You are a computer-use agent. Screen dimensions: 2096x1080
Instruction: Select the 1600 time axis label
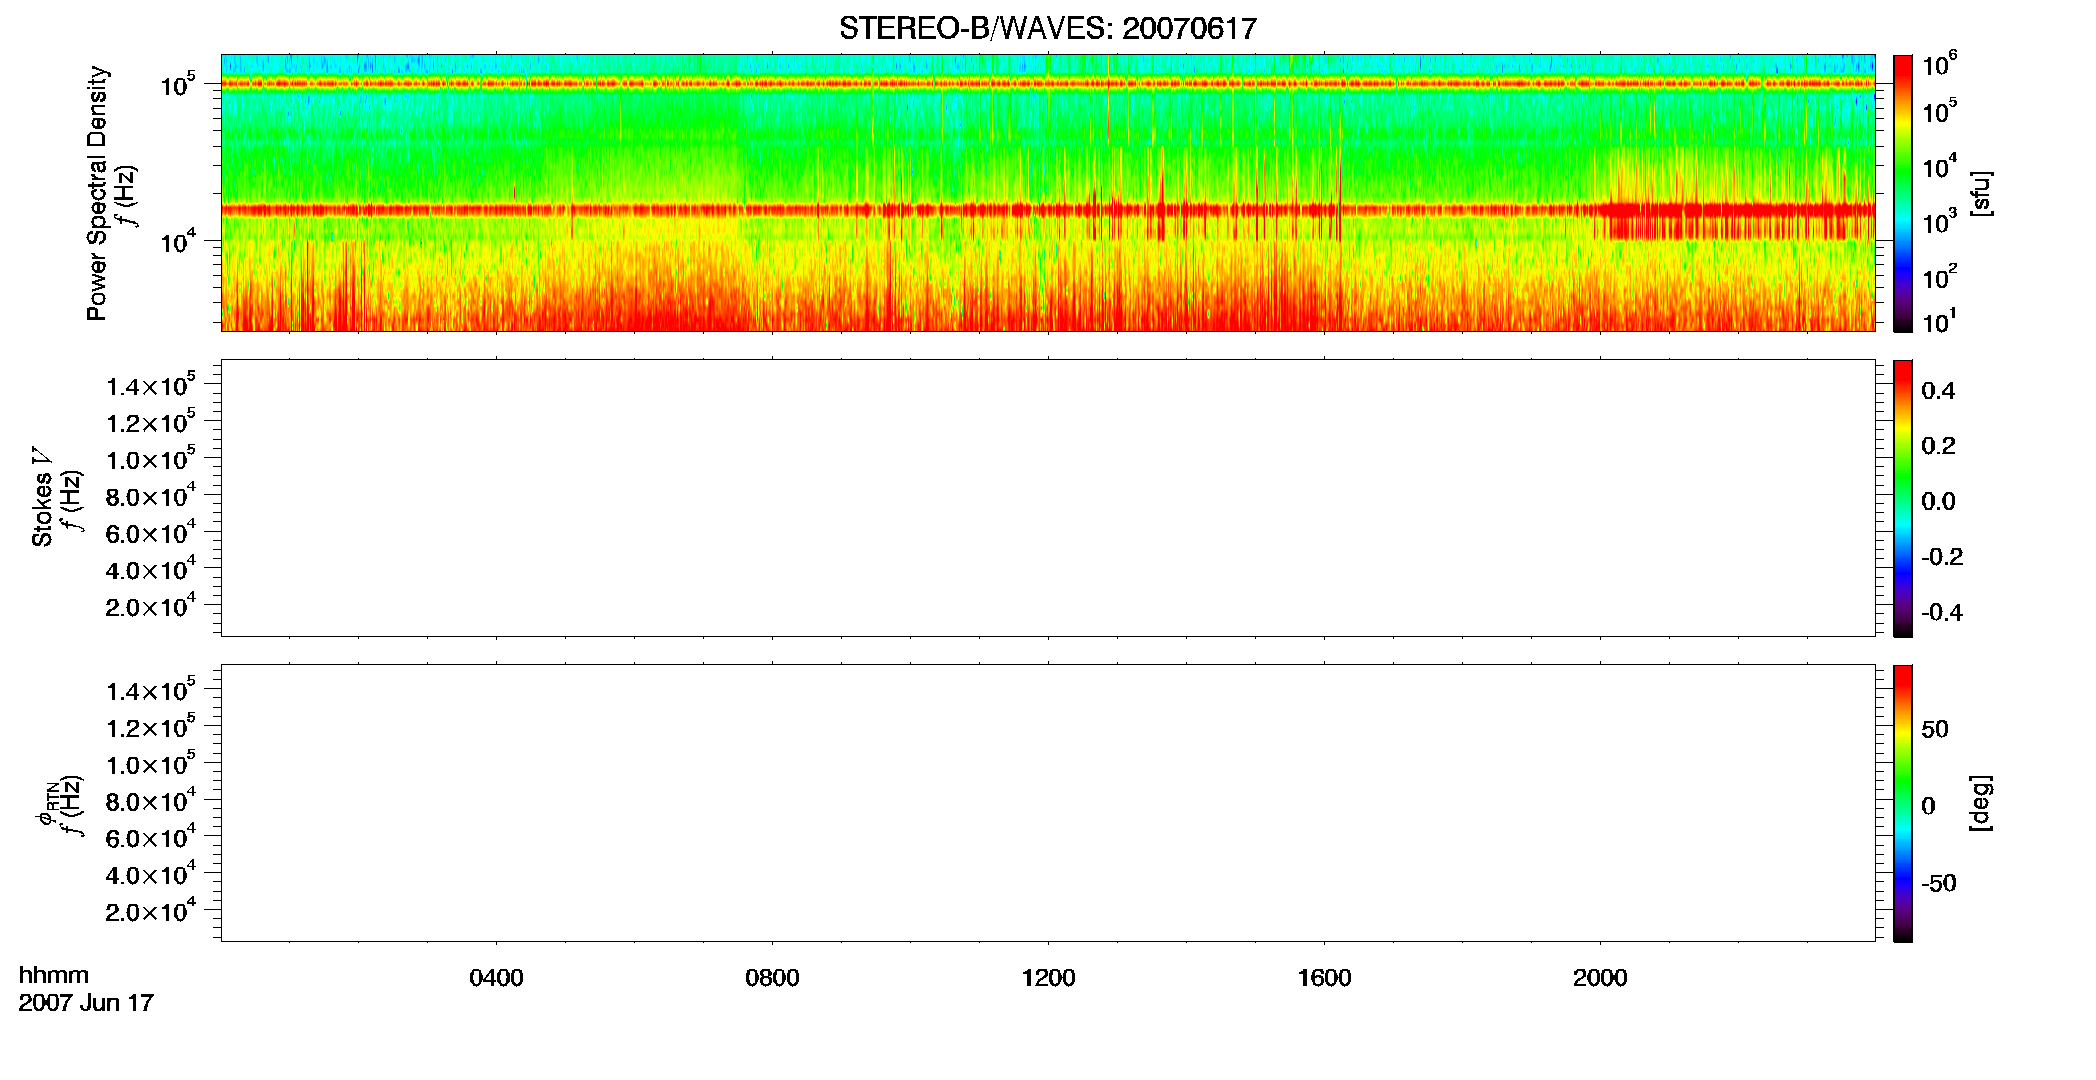click(x=1324, y=978)
